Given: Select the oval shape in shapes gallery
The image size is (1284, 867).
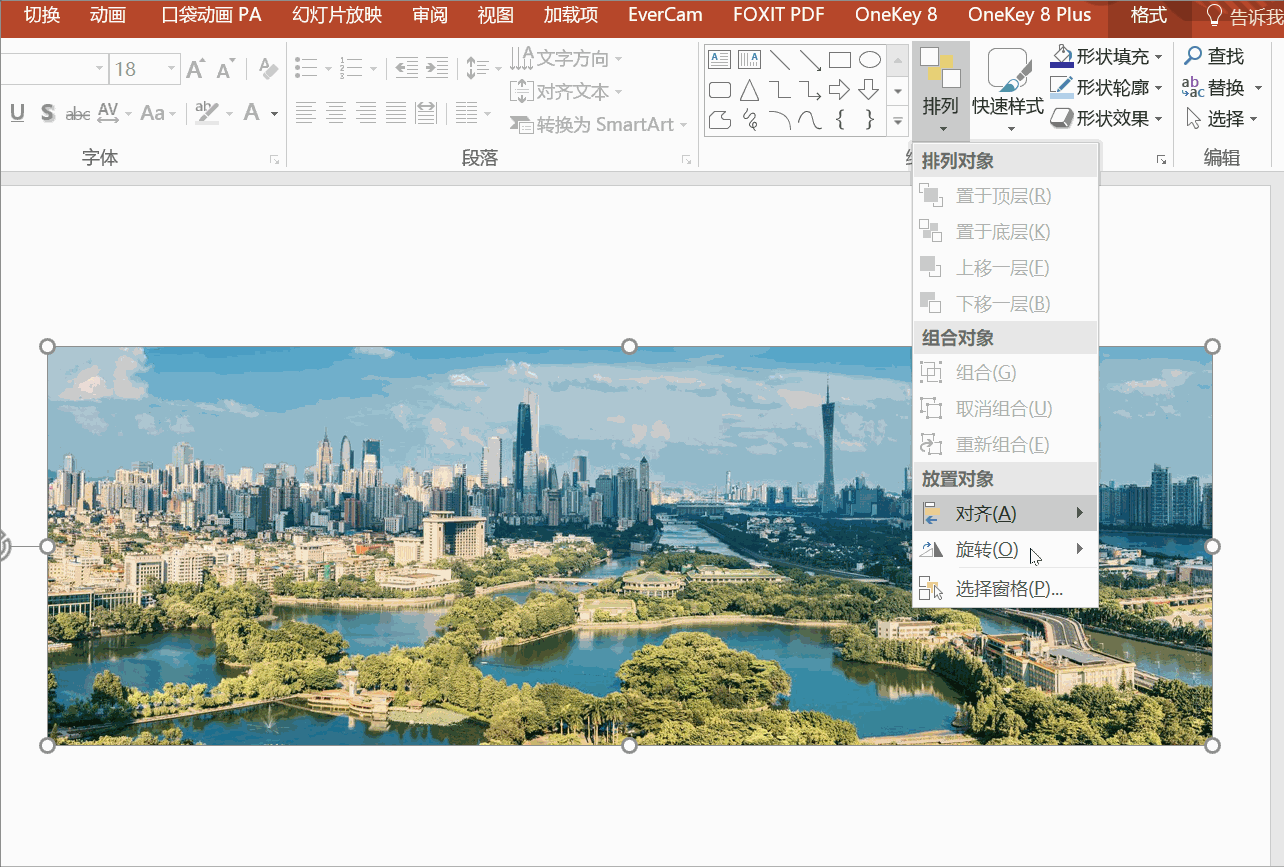Looking at the screenshot, I should 869,59.
